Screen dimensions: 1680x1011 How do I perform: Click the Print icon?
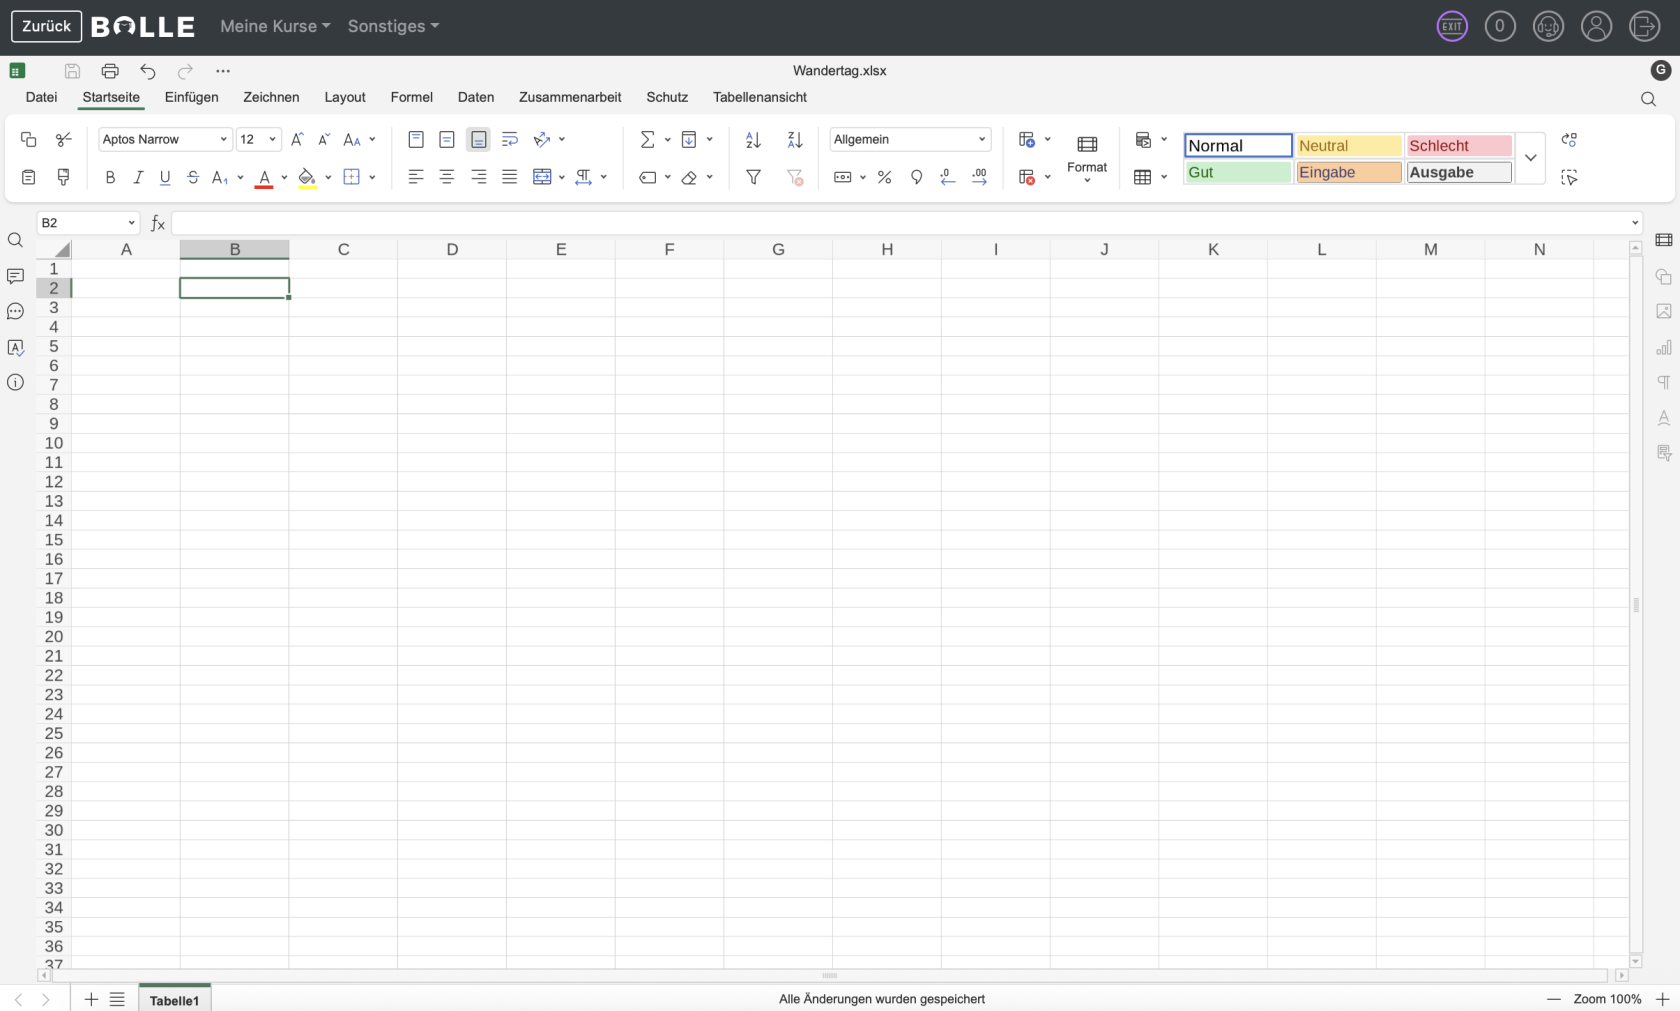click(110, 71)
